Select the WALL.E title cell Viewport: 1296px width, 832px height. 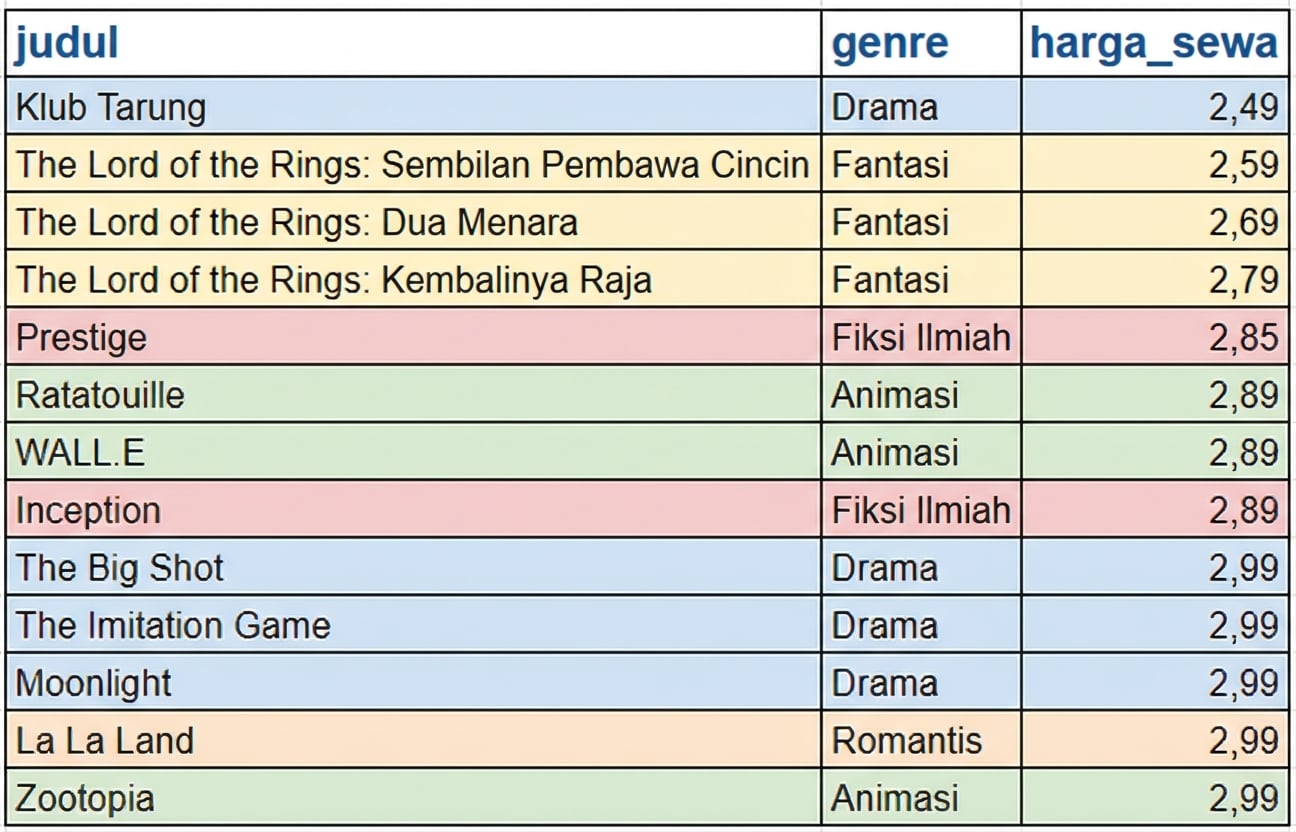point(80,453)
